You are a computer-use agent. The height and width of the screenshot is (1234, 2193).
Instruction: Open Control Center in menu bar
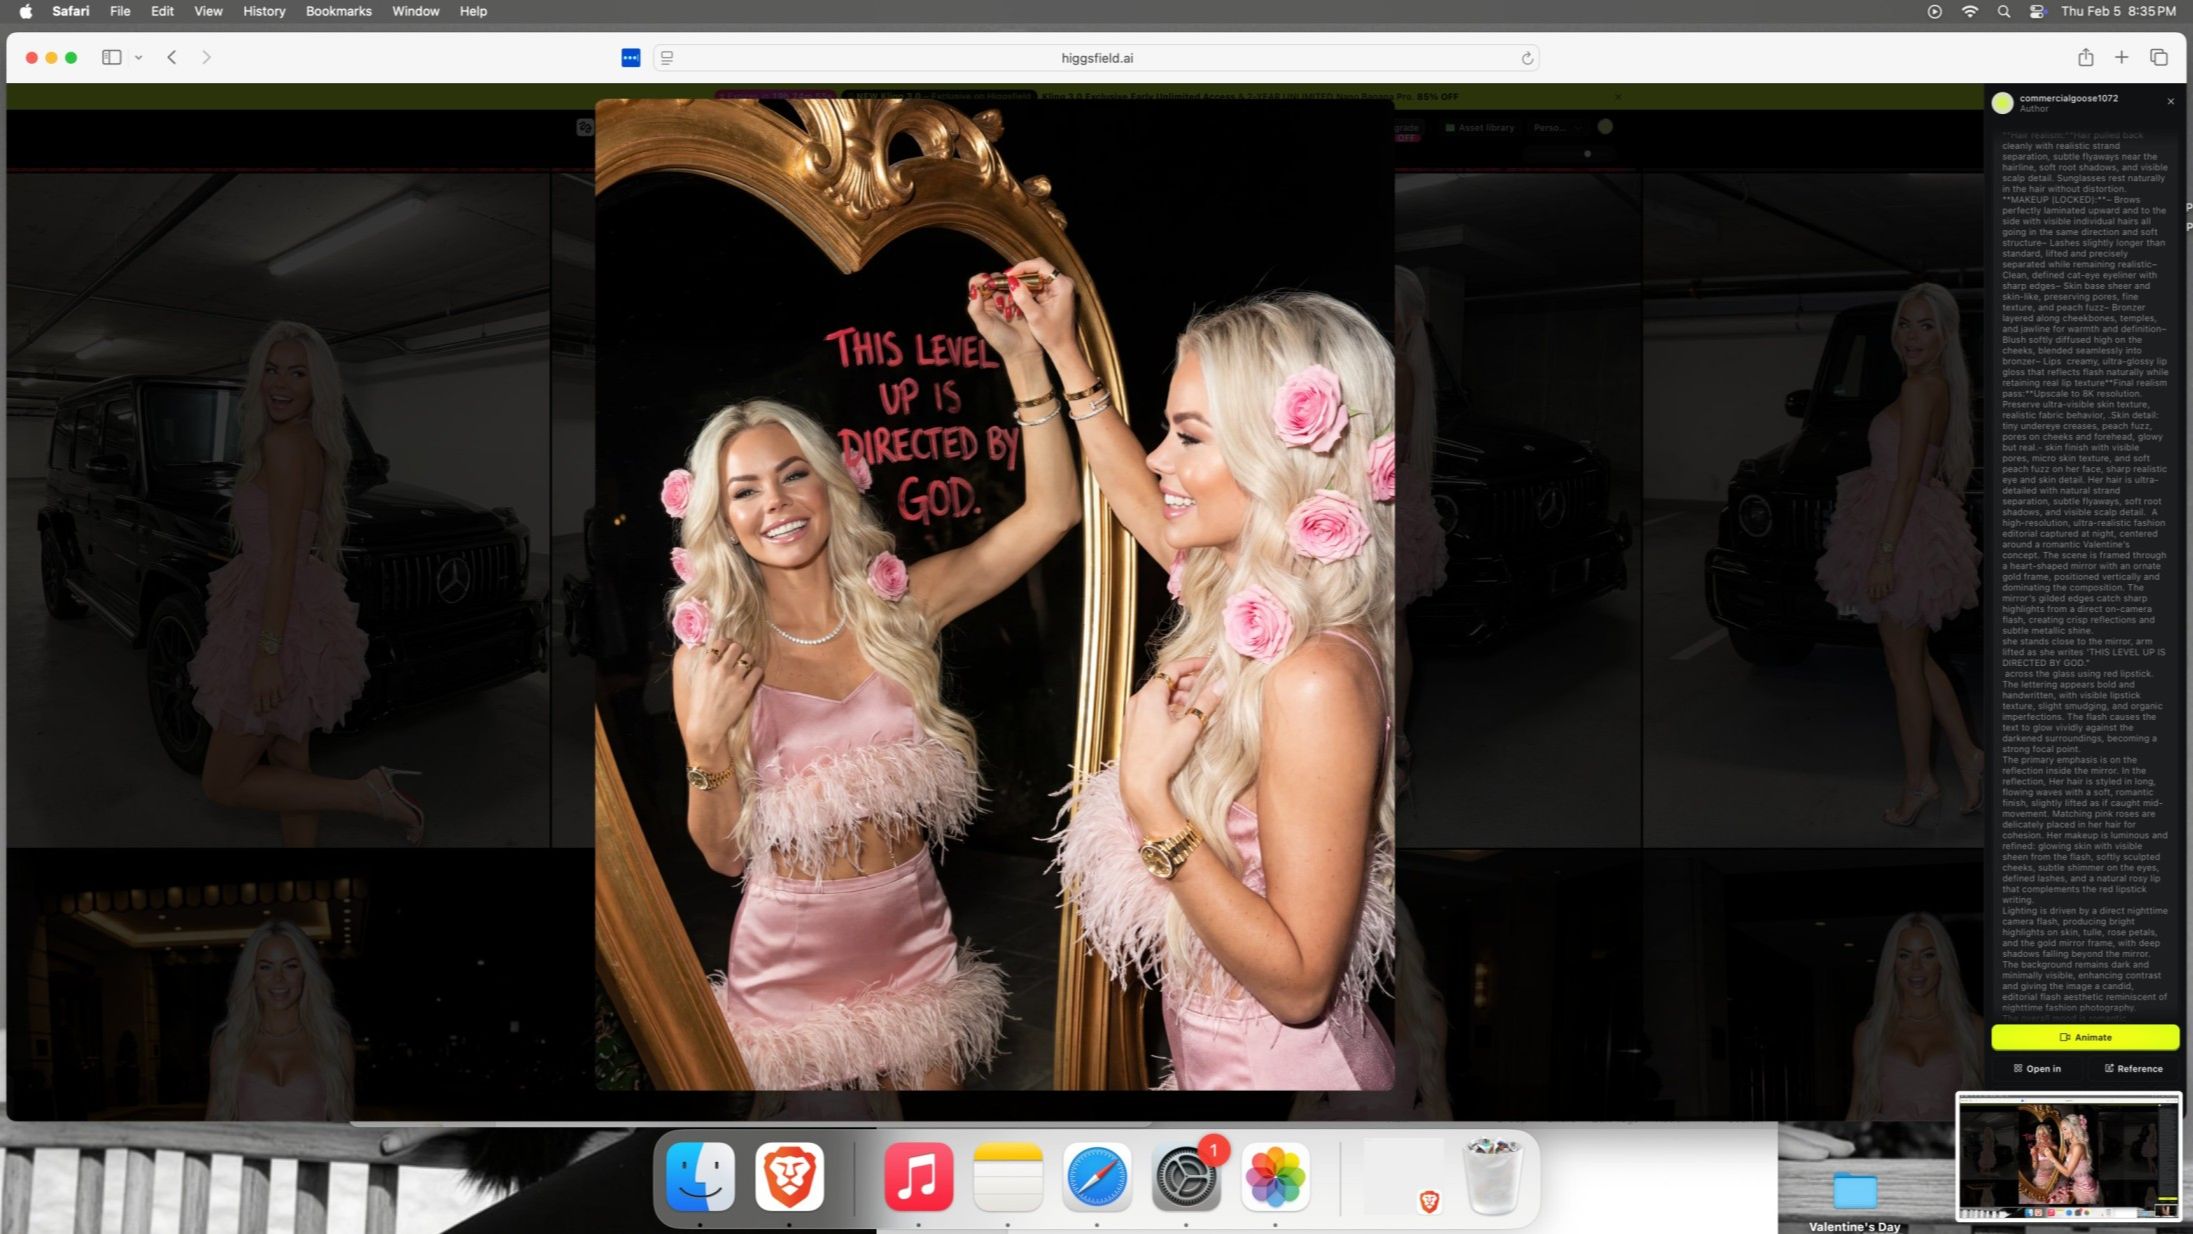2037,11
